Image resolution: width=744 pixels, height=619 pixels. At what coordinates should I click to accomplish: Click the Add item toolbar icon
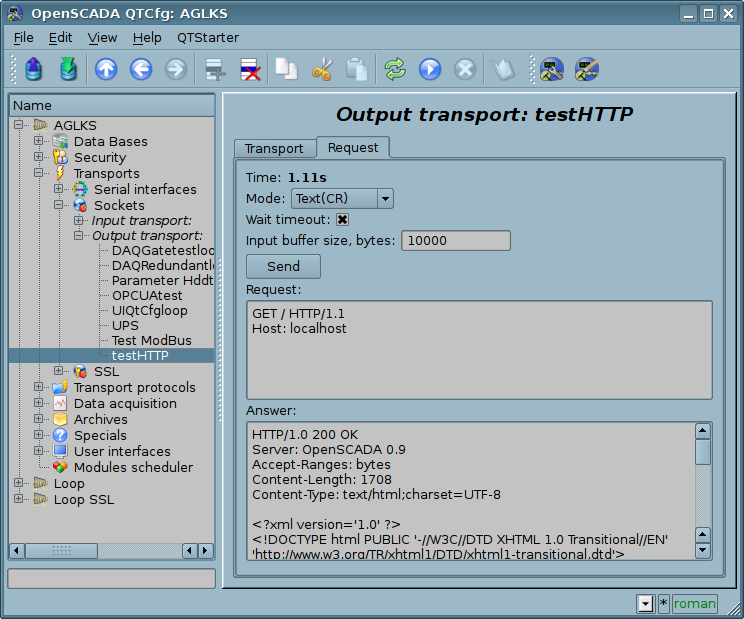214,69
